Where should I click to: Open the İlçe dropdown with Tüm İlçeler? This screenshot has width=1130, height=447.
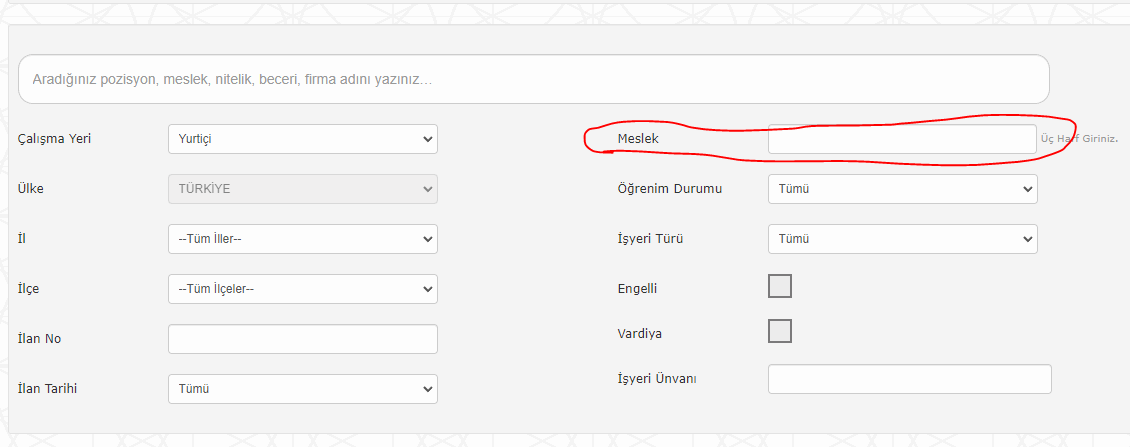(303, 289)
